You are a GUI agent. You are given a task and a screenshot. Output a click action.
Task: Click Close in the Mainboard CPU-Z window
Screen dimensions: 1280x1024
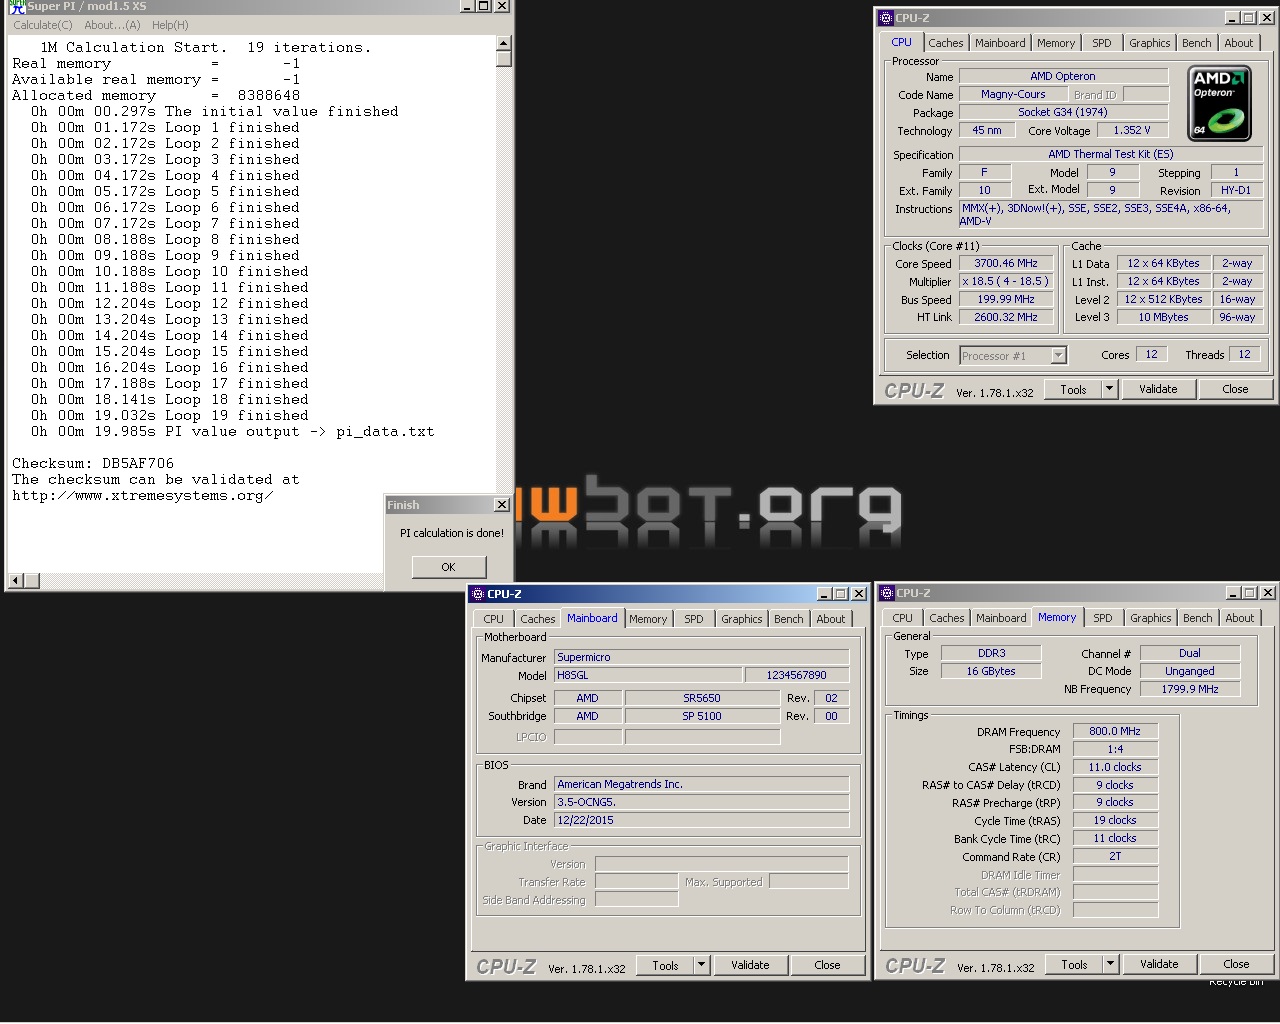[827, 965]
